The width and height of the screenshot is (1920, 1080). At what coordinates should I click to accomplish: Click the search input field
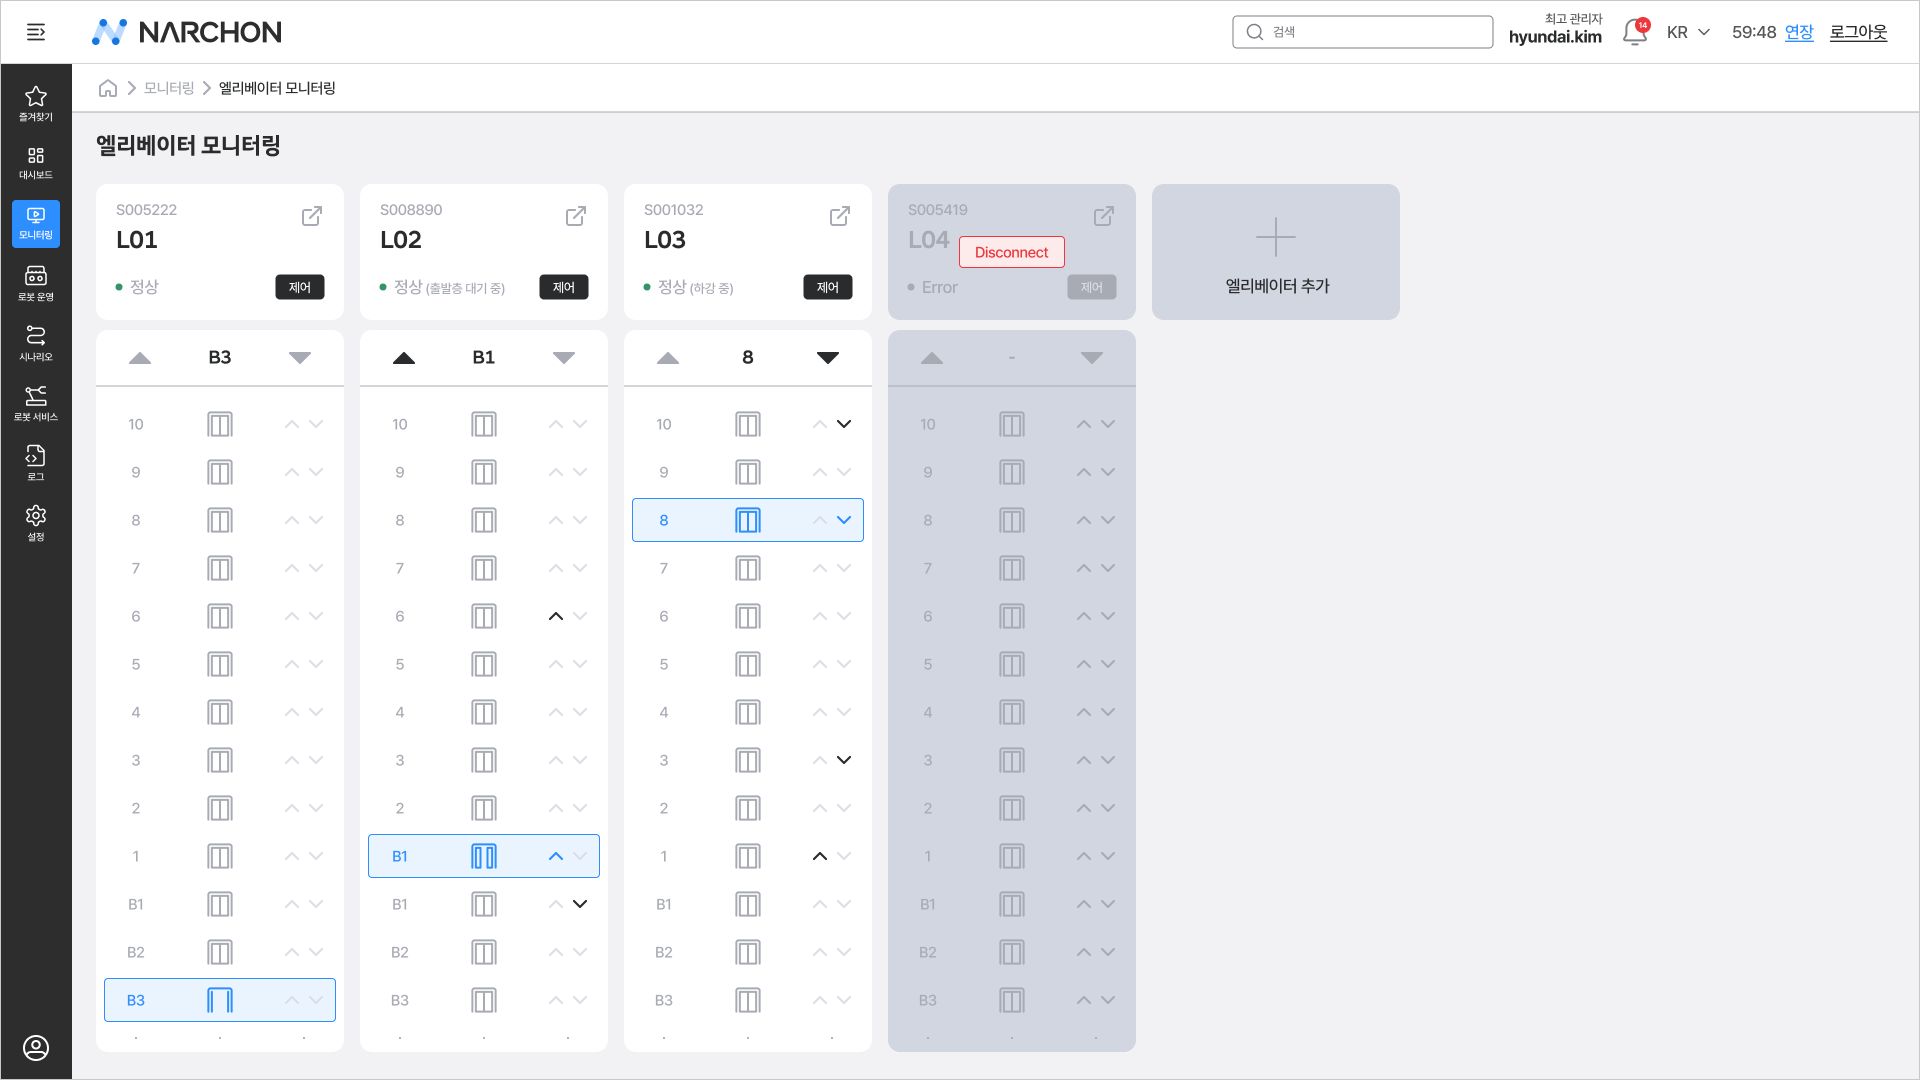click(x=1362, y=32)
